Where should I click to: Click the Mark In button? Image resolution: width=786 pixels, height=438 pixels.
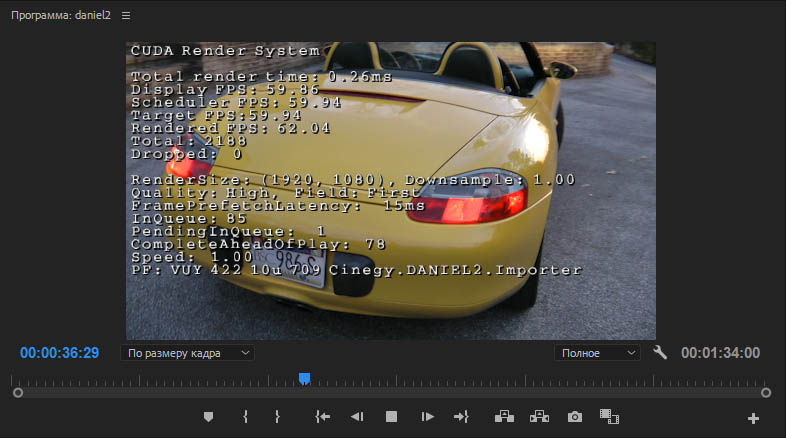245,416
